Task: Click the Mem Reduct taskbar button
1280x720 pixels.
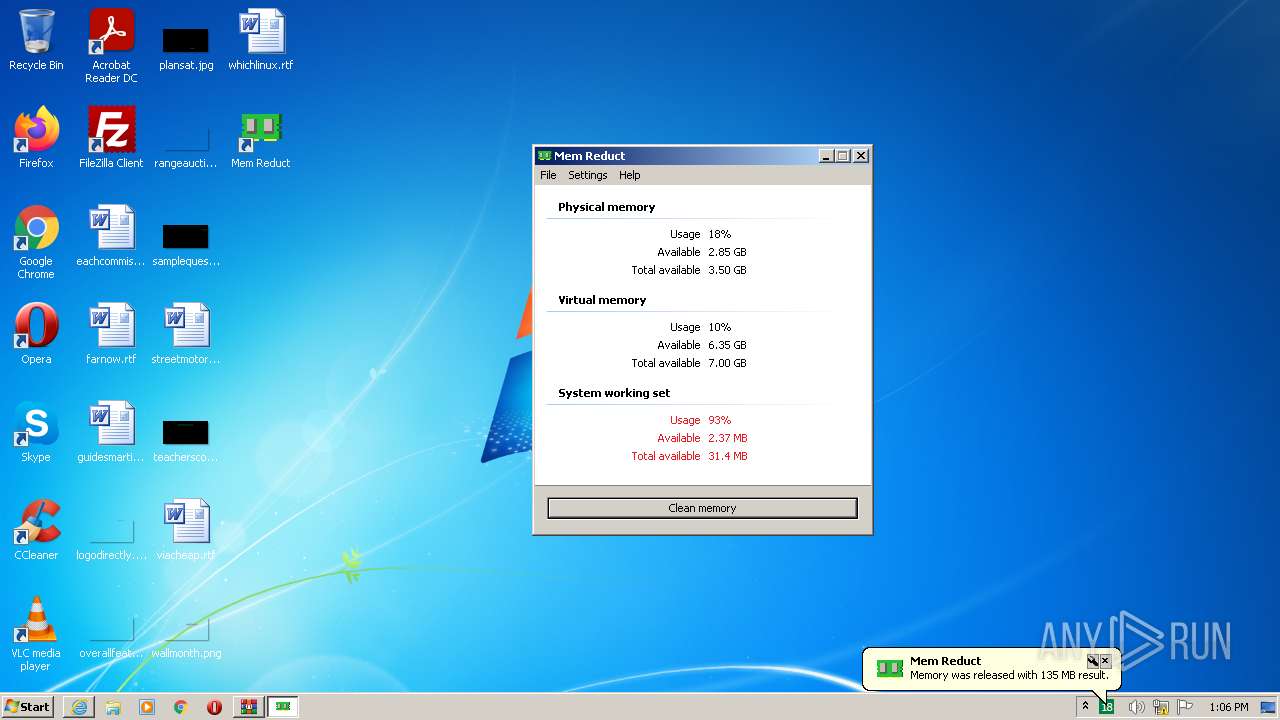Action: tap(282, 707)
